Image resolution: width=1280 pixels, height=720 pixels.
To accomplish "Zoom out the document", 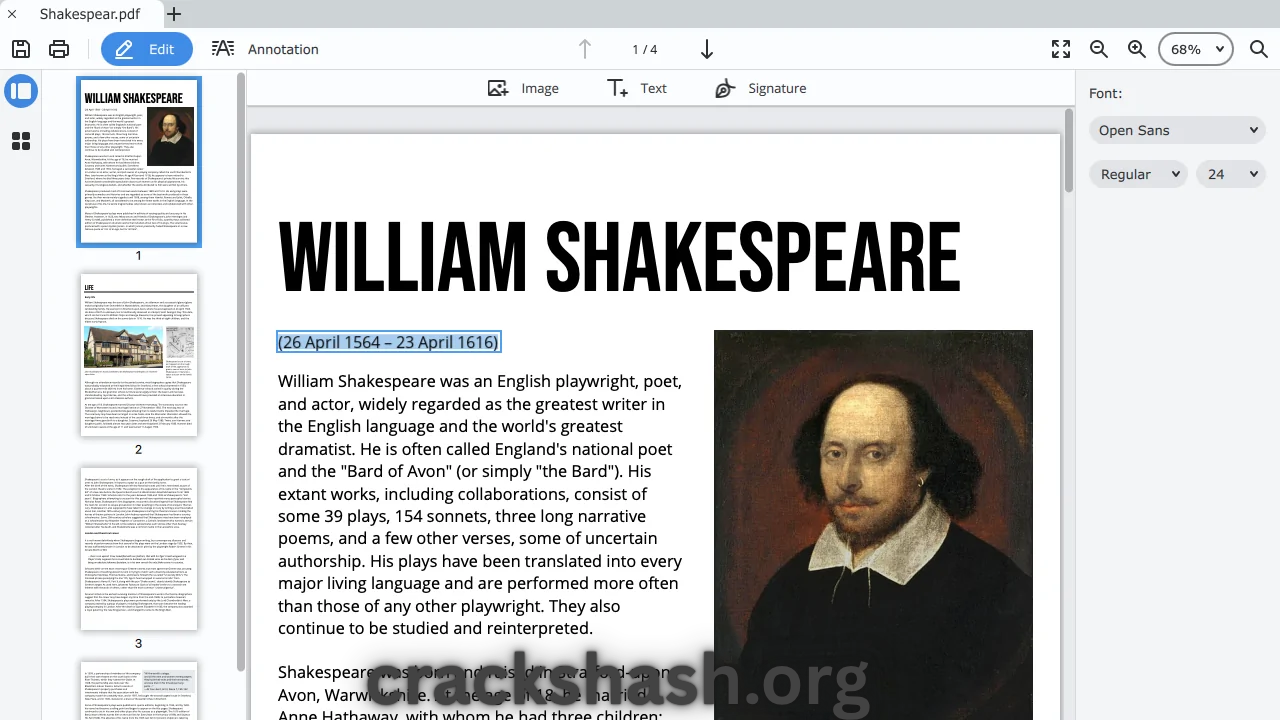I will pos(1099,49).
